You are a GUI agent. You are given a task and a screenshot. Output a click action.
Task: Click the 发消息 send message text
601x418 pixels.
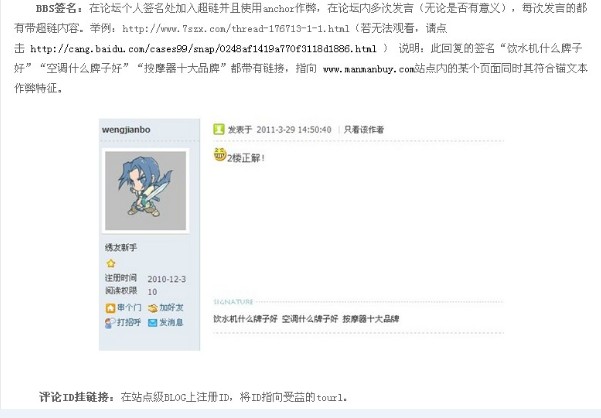point(171,323)
